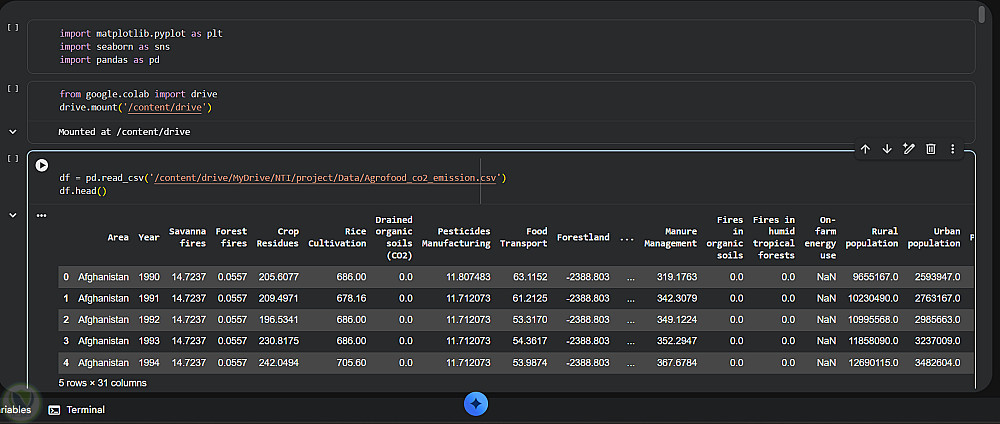Click execution bracket of imports cell

coord(12,27)
